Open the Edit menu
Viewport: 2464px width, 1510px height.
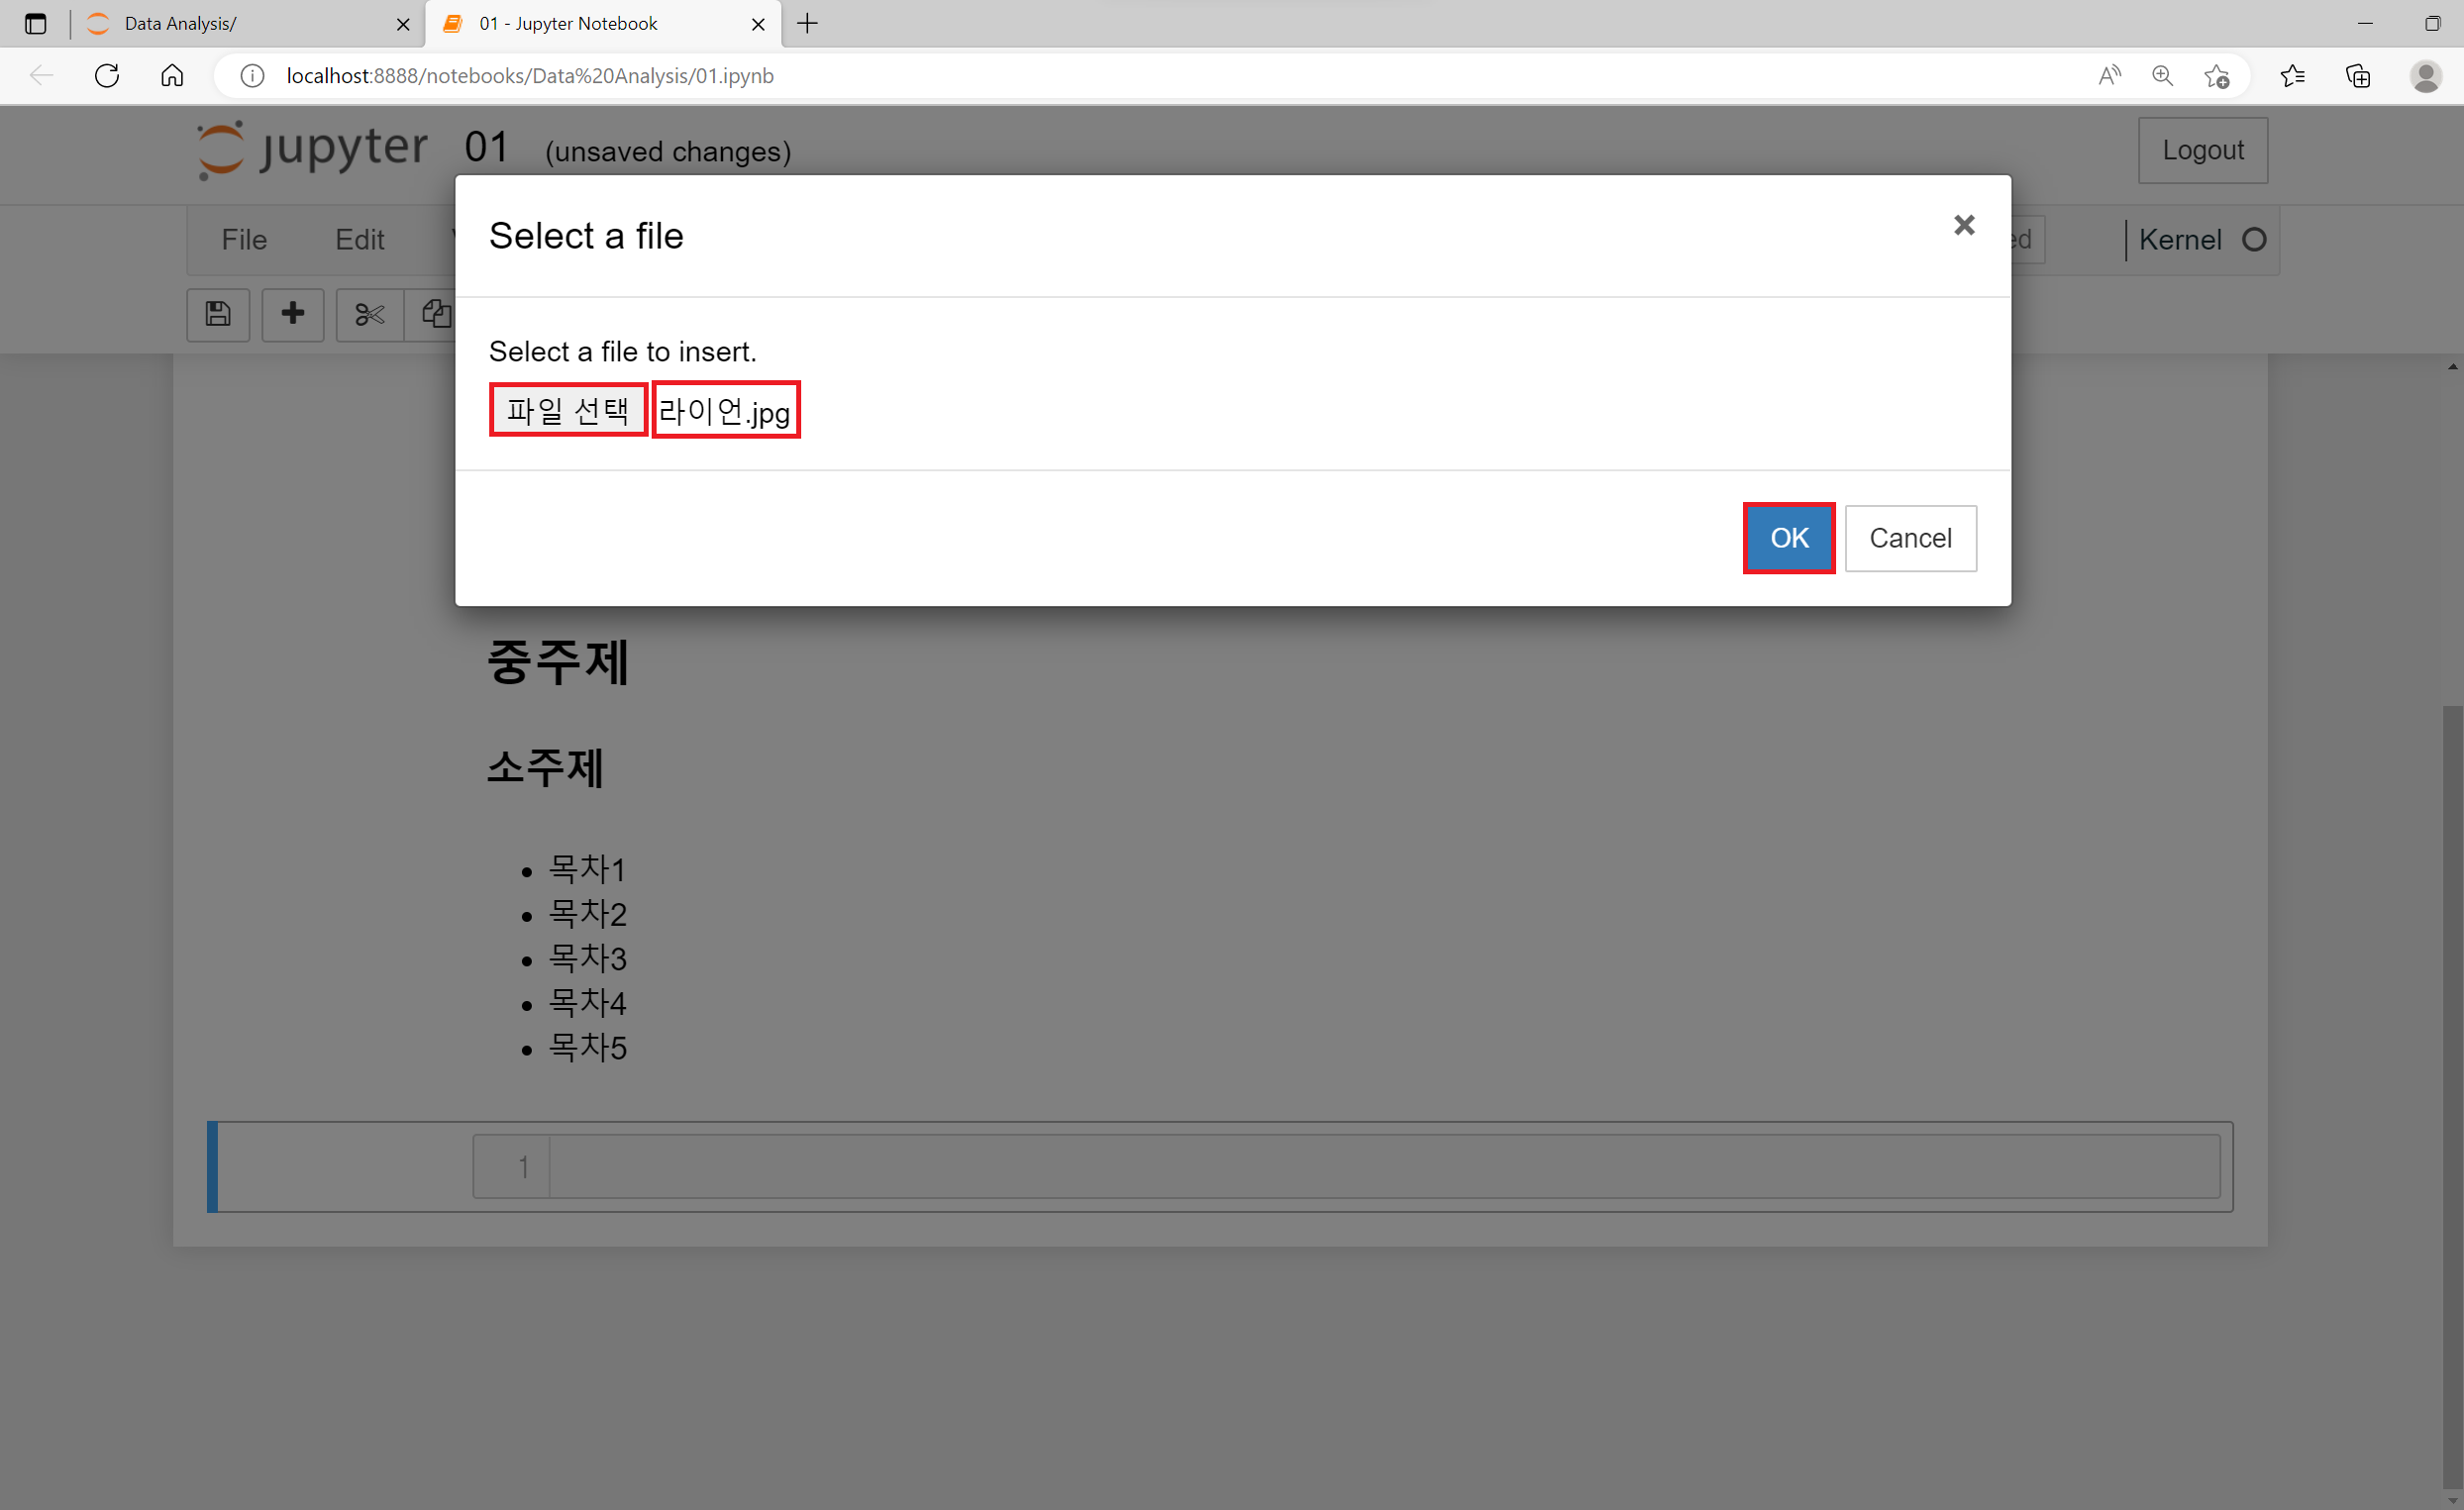359,240
